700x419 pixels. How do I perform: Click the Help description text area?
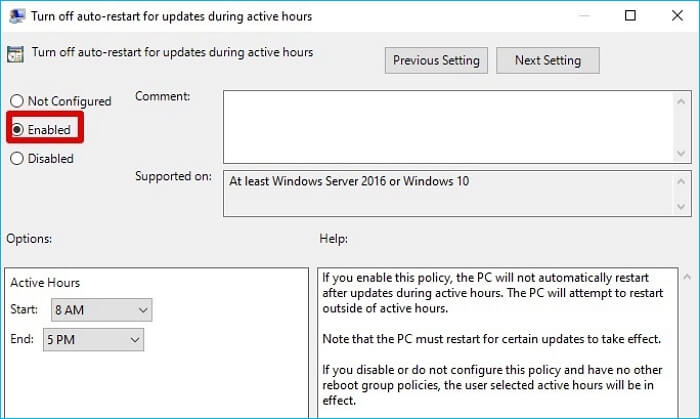[490, 340]
